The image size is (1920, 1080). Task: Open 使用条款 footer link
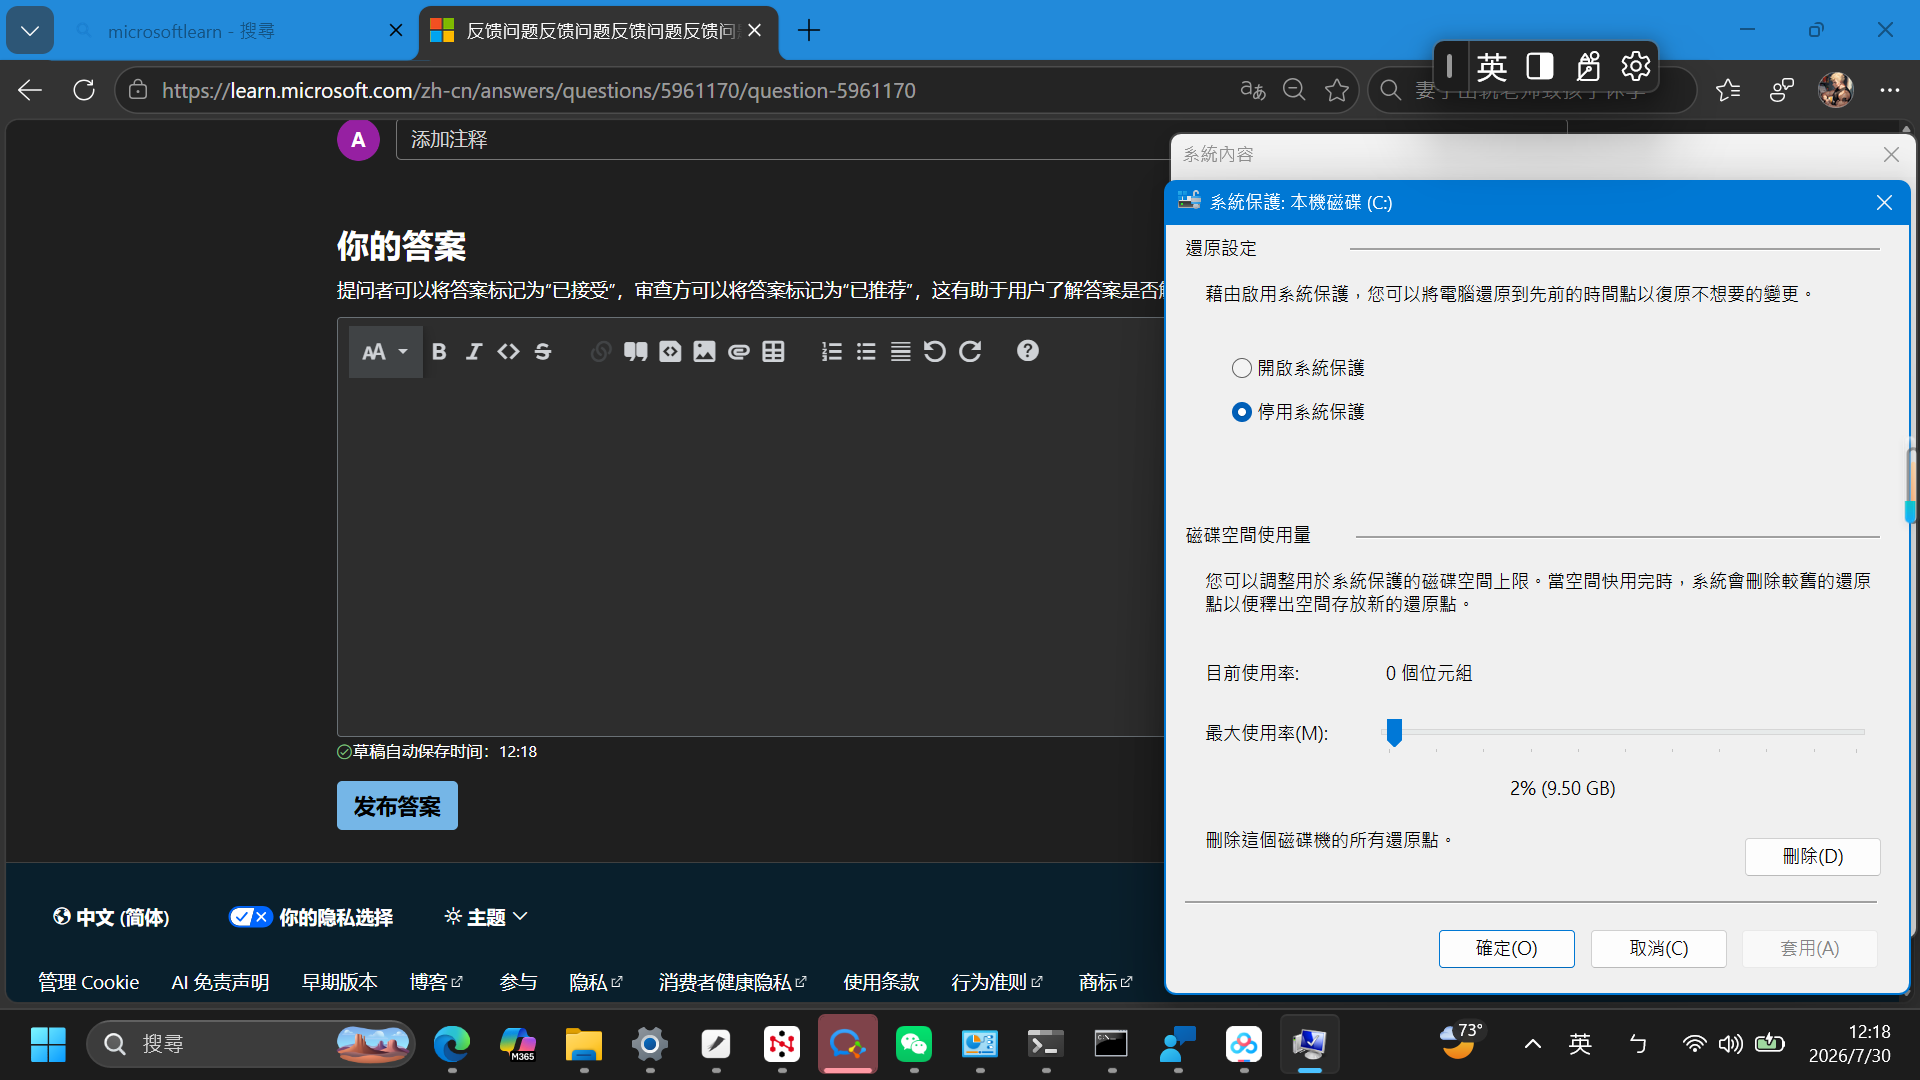(x=880, y=982)
